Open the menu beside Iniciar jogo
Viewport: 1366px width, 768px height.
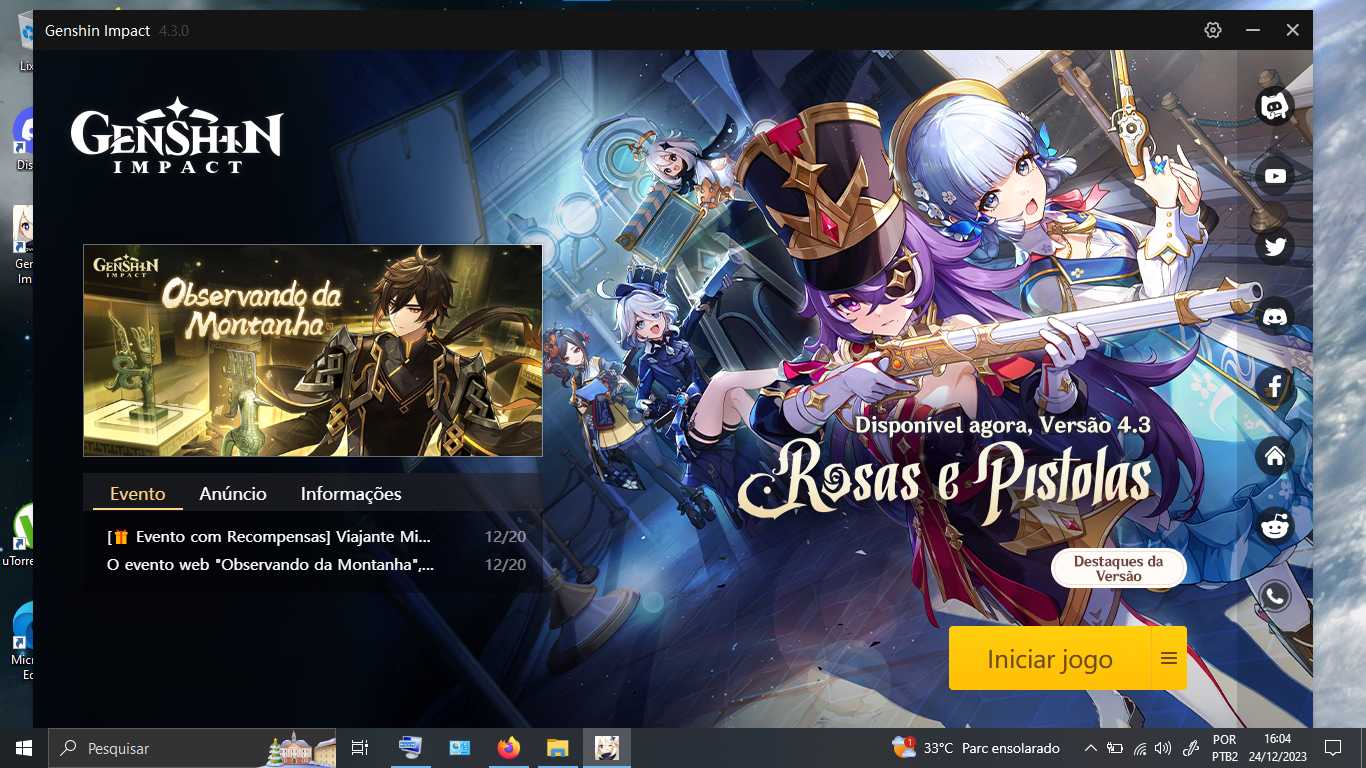point(1169,658)
